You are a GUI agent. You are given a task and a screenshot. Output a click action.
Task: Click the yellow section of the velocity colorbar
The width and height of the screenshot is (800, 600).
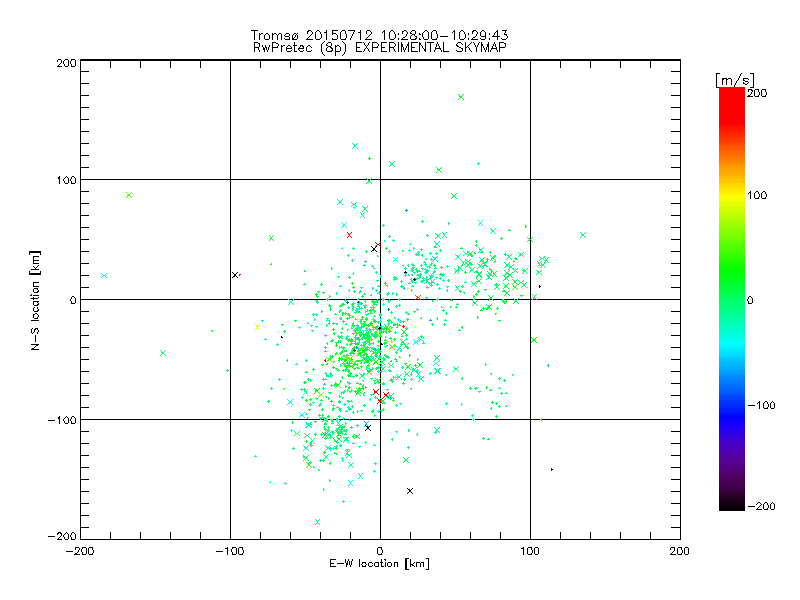click(x=732, y=196)
